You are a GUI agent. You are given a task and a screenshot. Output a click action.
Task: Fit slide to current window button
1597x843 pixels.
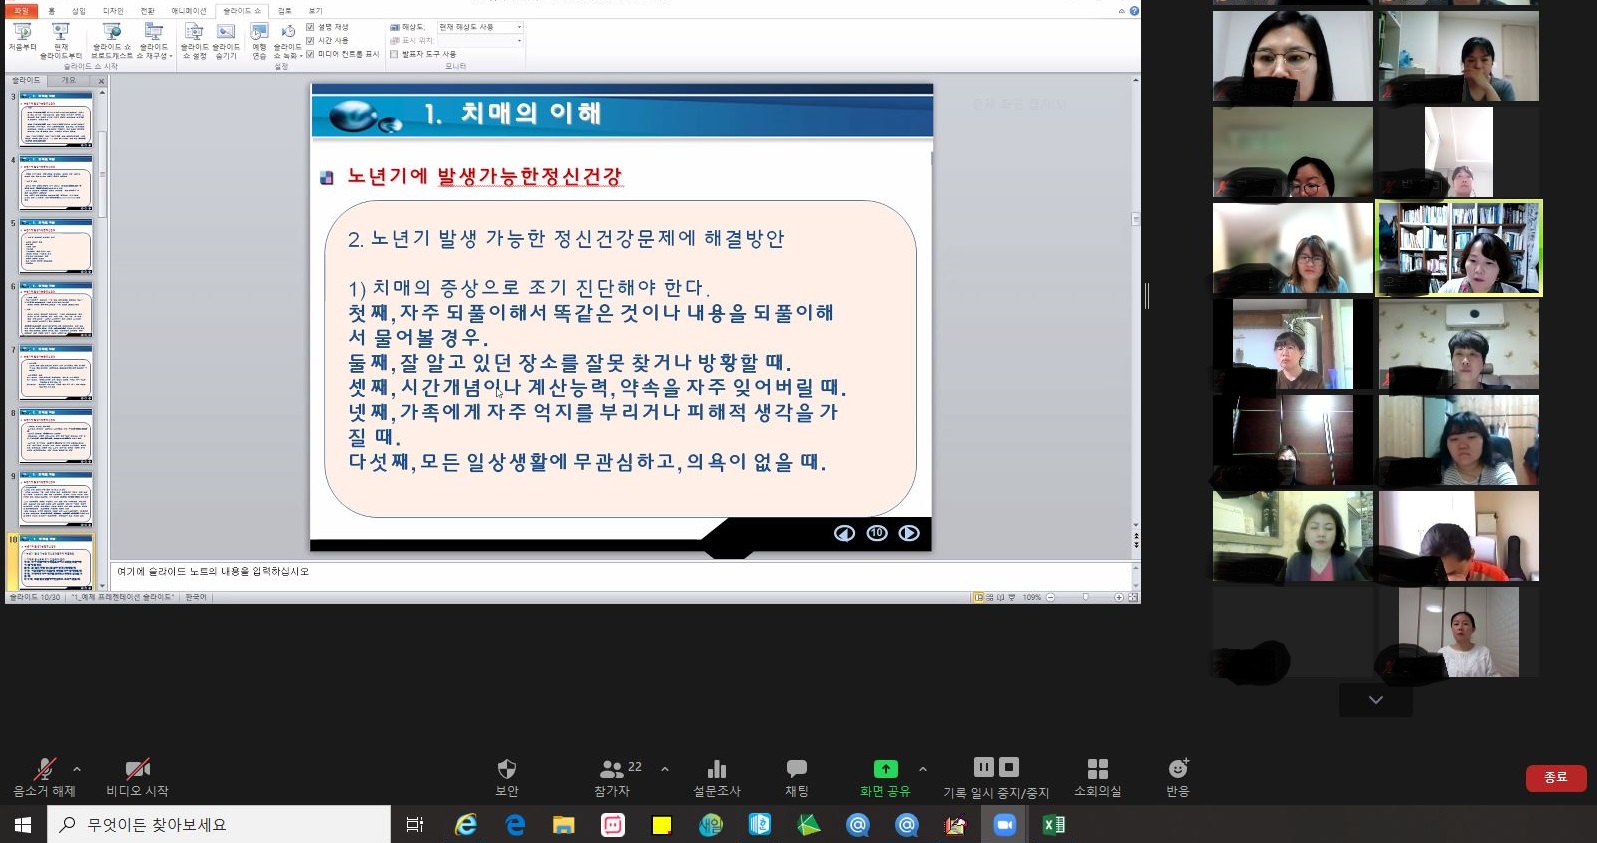(1133, 597)
